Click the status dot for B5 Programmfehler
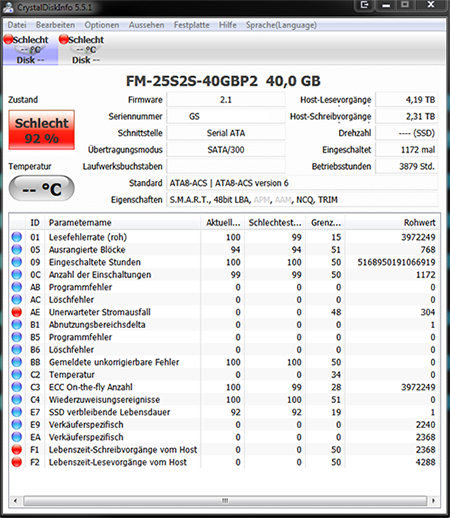Viewport: 450px width, 518px height. coord(17,337)
